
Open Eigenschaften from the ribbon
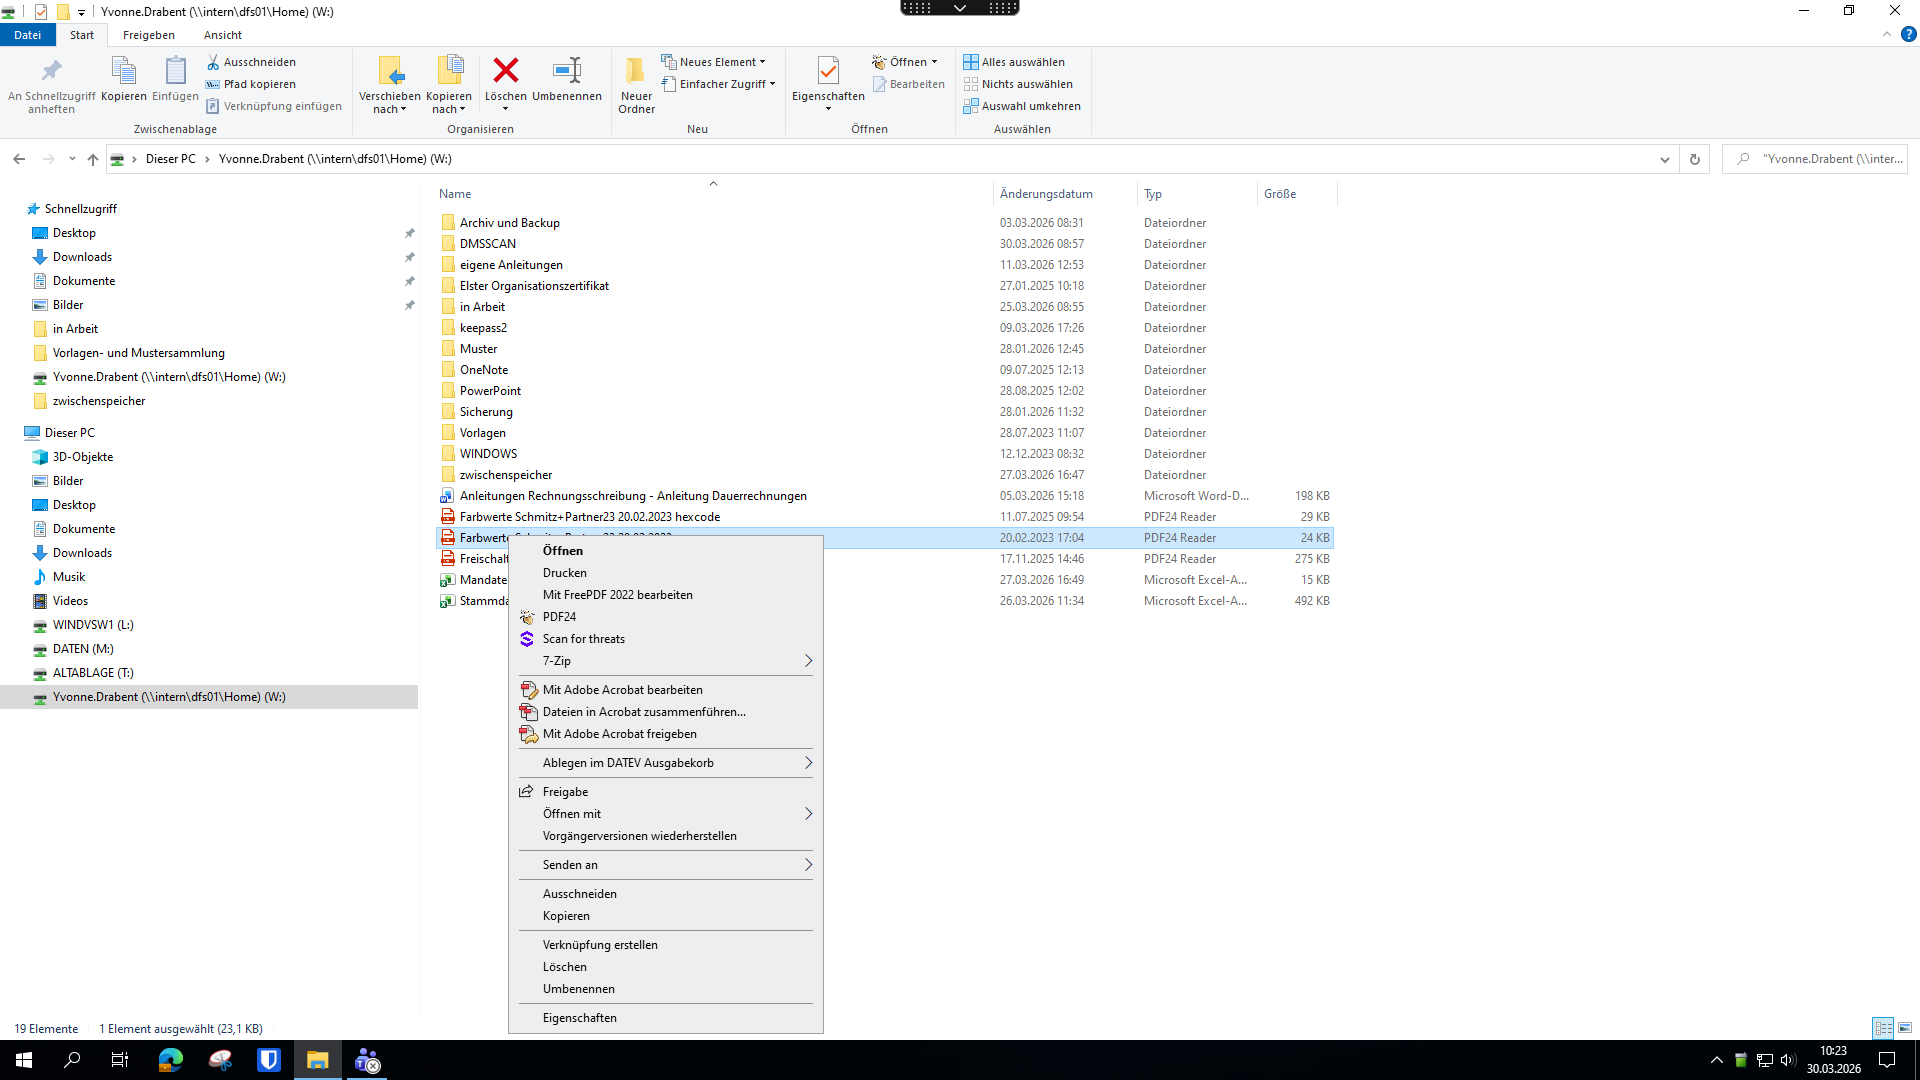tap(828, 71)
